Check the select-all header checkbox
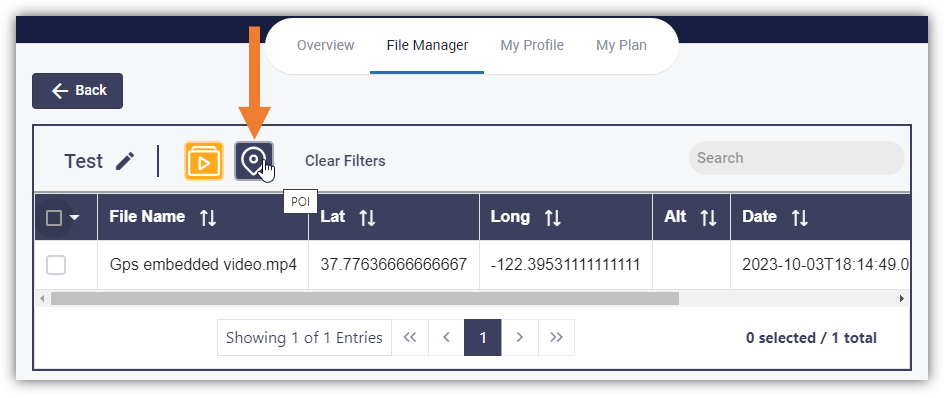947x398 pixels. [x=54, y=218]
